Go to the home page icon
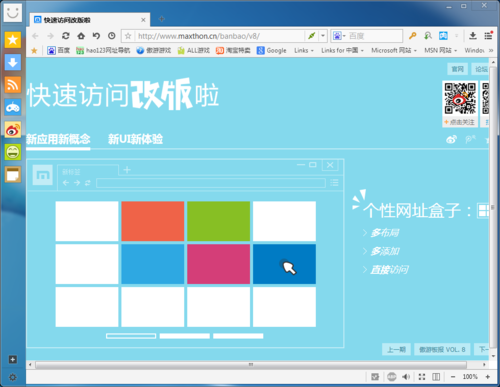Viewport: 500px width, 387px height. 81,36
